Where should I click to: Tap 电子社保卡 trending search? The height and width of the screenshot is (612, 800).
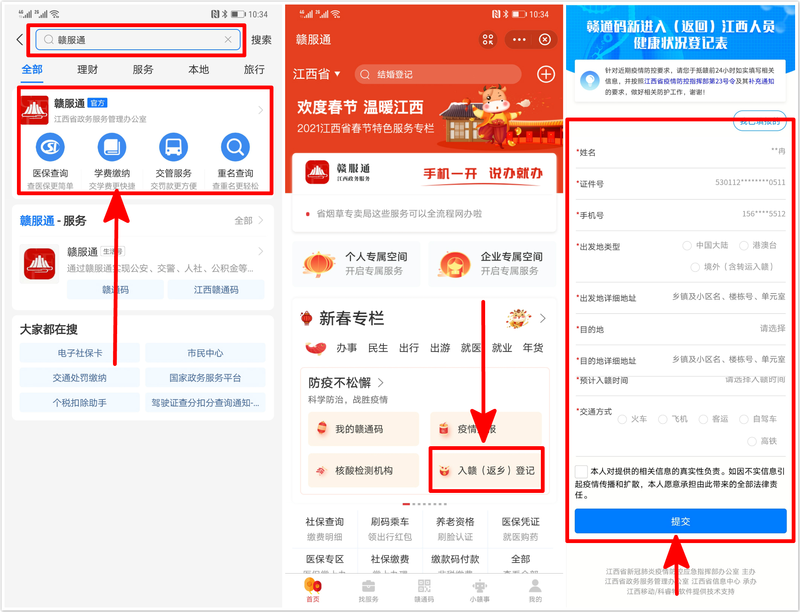(80, 353)
